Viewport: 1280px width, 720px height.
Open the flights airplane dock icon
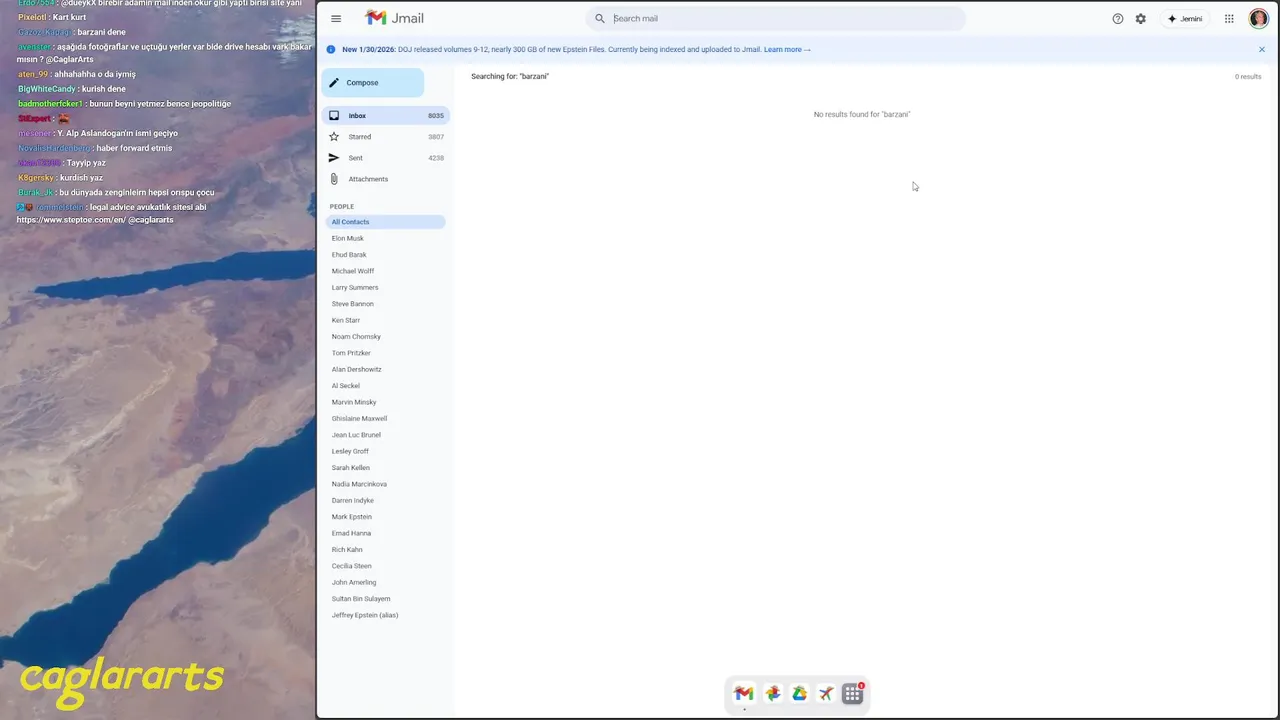(x=826, y=693)
